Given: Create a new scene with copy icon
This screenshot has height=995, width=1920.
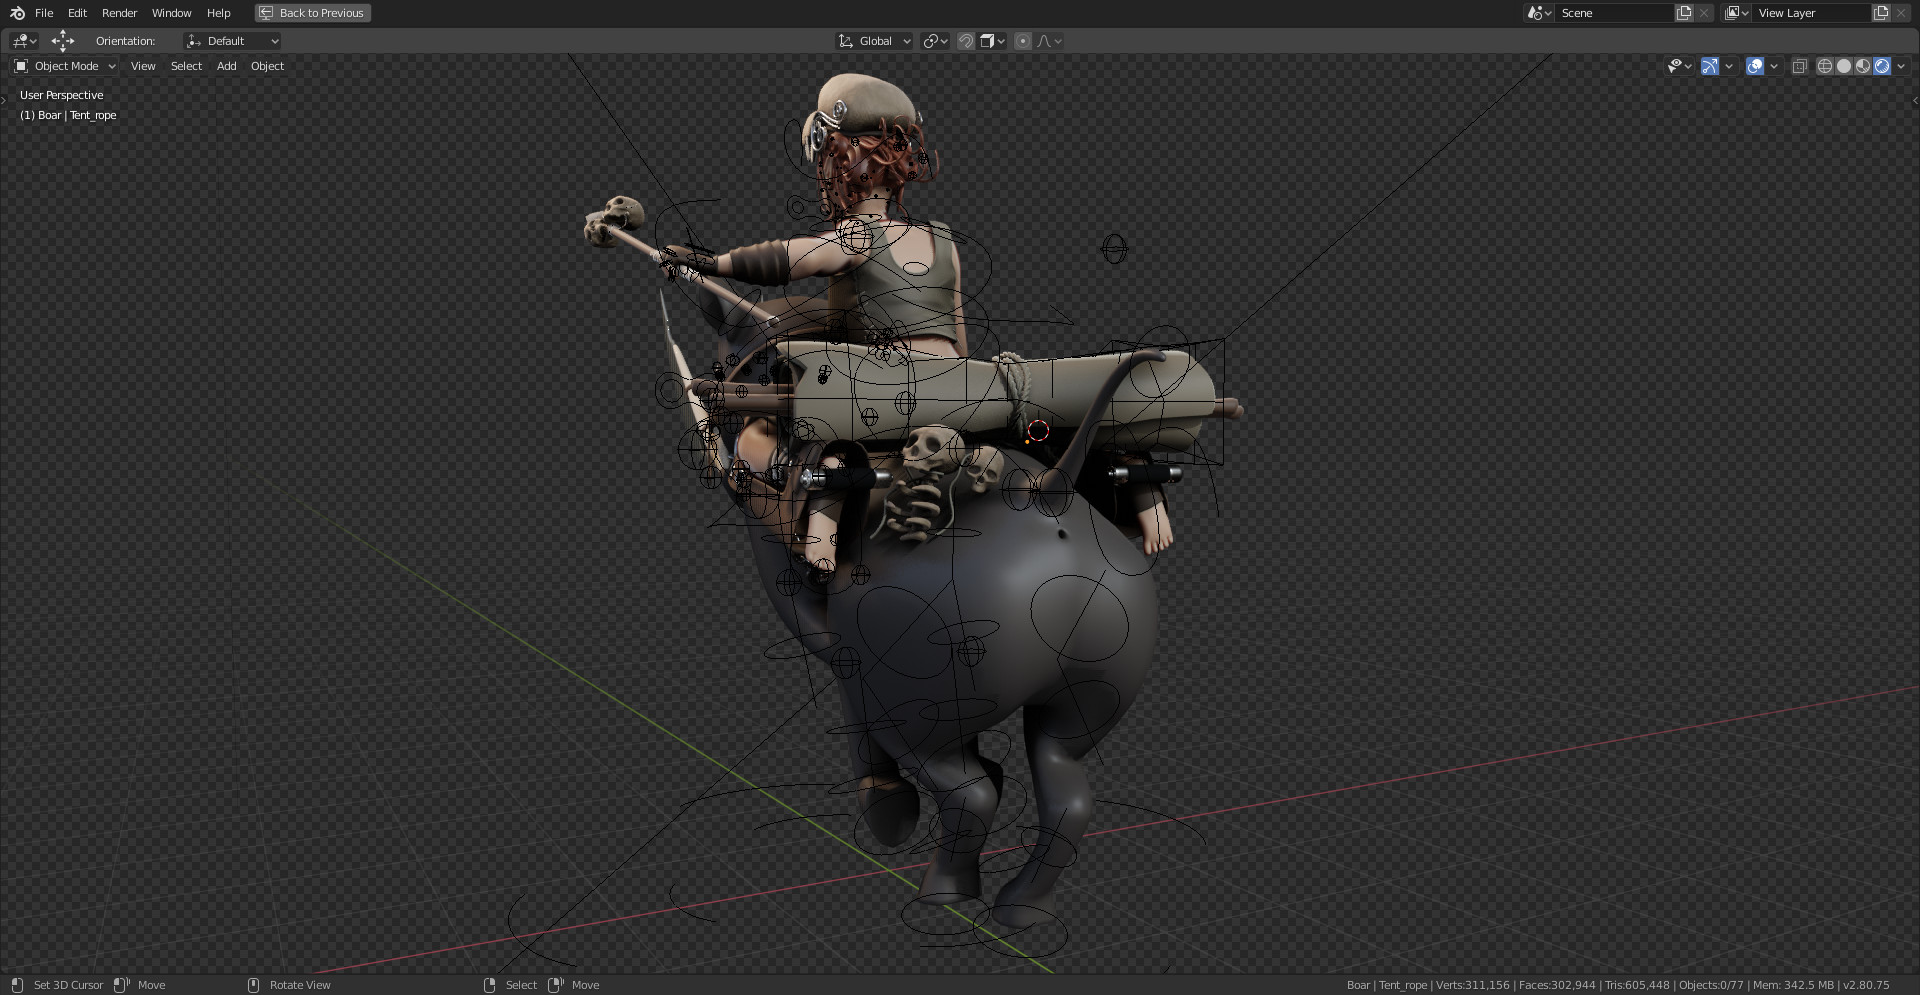Looking at the screenshot, I should click(x=1684, y=13).
